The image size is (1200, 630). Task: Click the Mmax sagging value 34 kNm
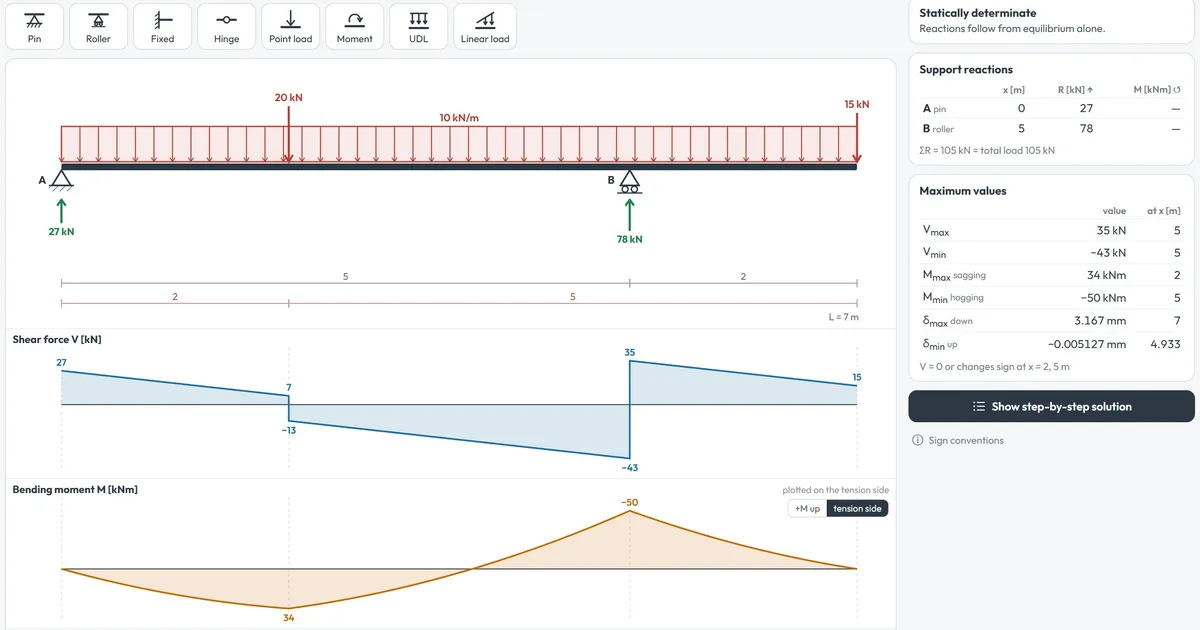click(x=1107, y=275)
